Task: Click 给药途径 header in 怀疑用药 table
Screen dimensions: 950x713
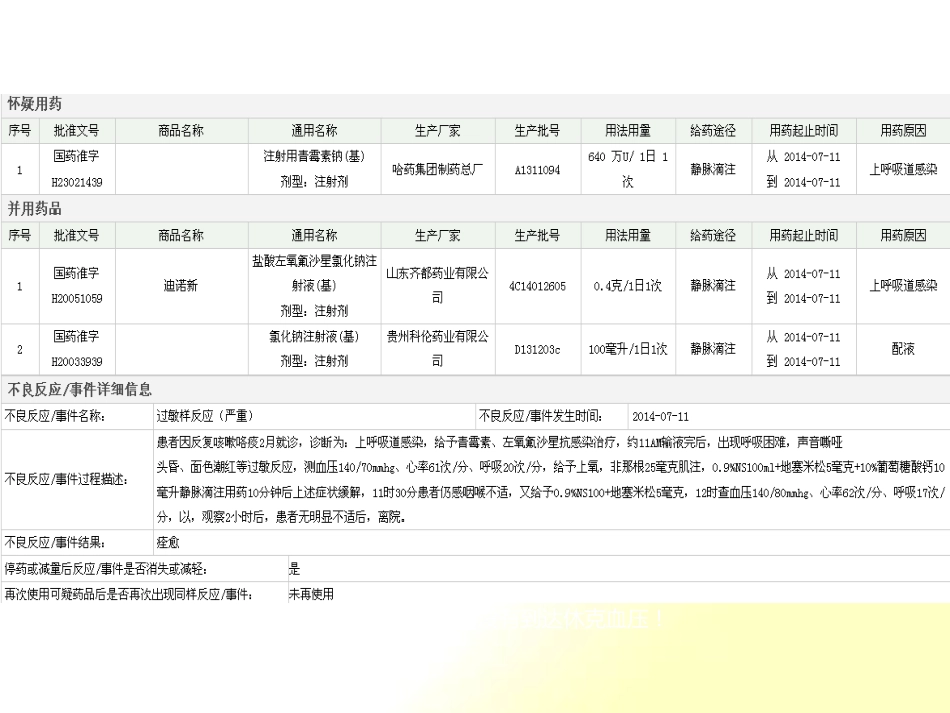Action: point(713,131)
